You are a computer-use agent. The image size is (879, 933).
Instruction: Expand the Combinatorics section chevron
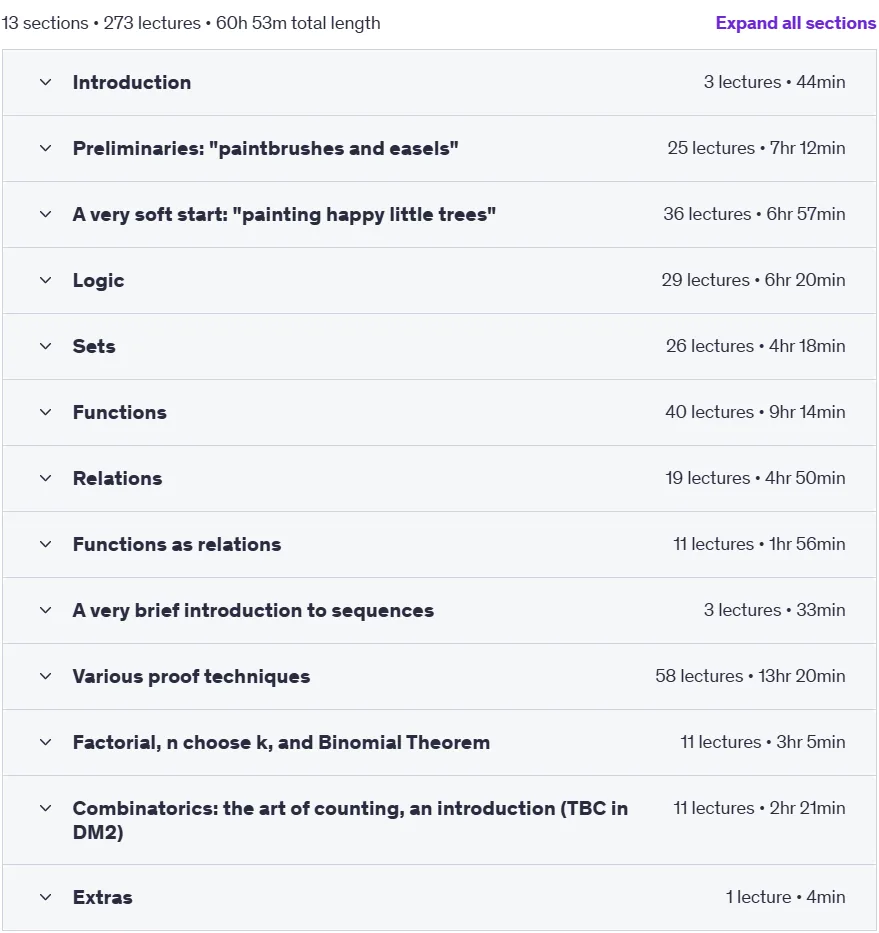pos(46,809)
